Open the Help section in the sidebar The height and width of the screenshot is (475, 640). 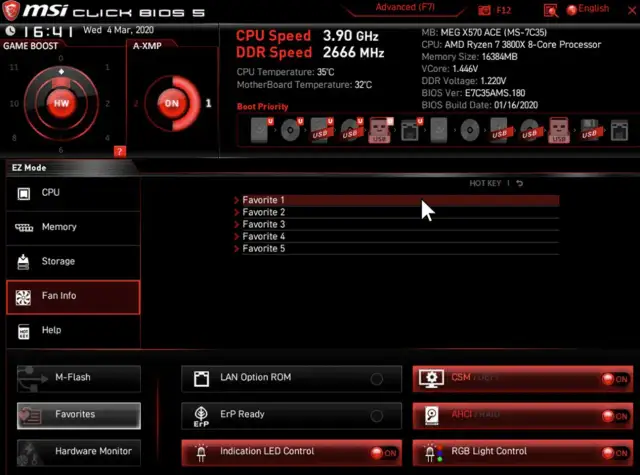pyautogui.click(x=73, y=331)
